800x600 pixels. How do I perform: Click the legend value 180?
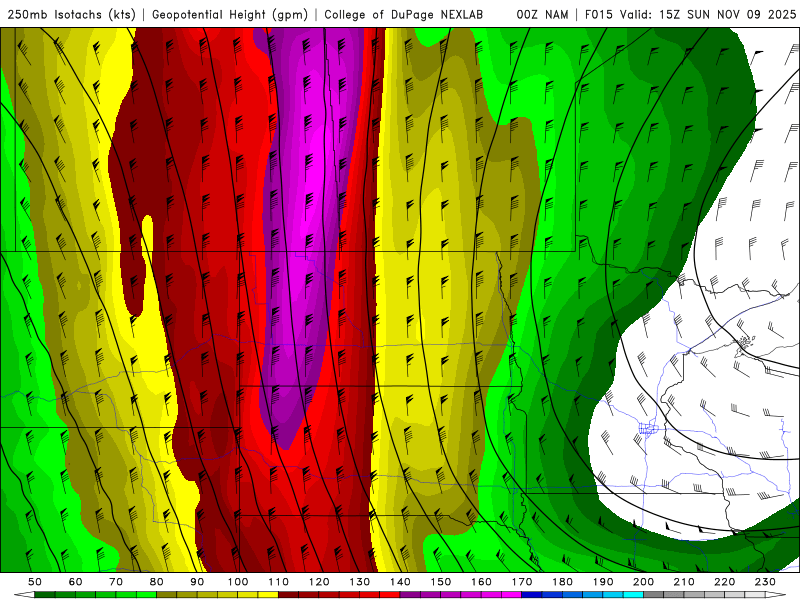click(x=562, y=582)
